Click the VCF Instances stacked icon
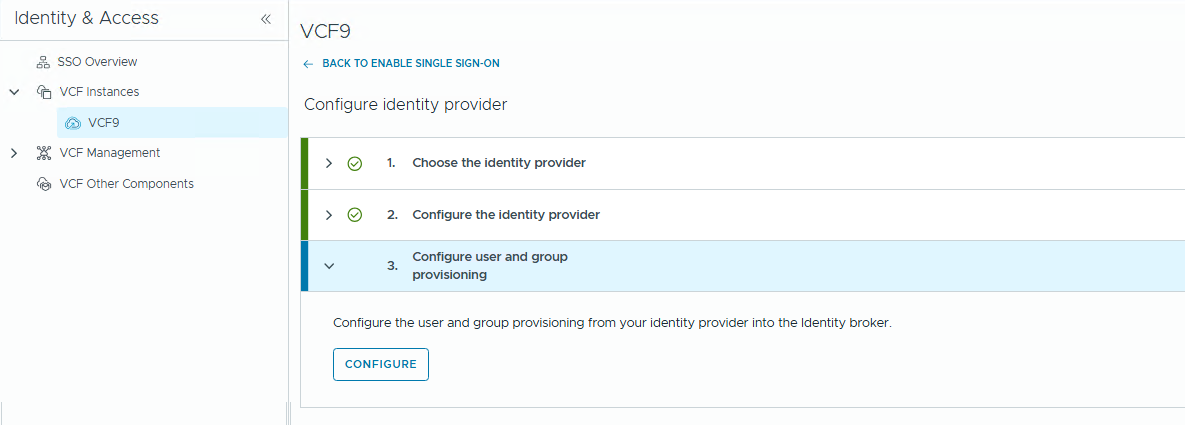Screen dimensions: 1185x425 [x=43, y=92]
